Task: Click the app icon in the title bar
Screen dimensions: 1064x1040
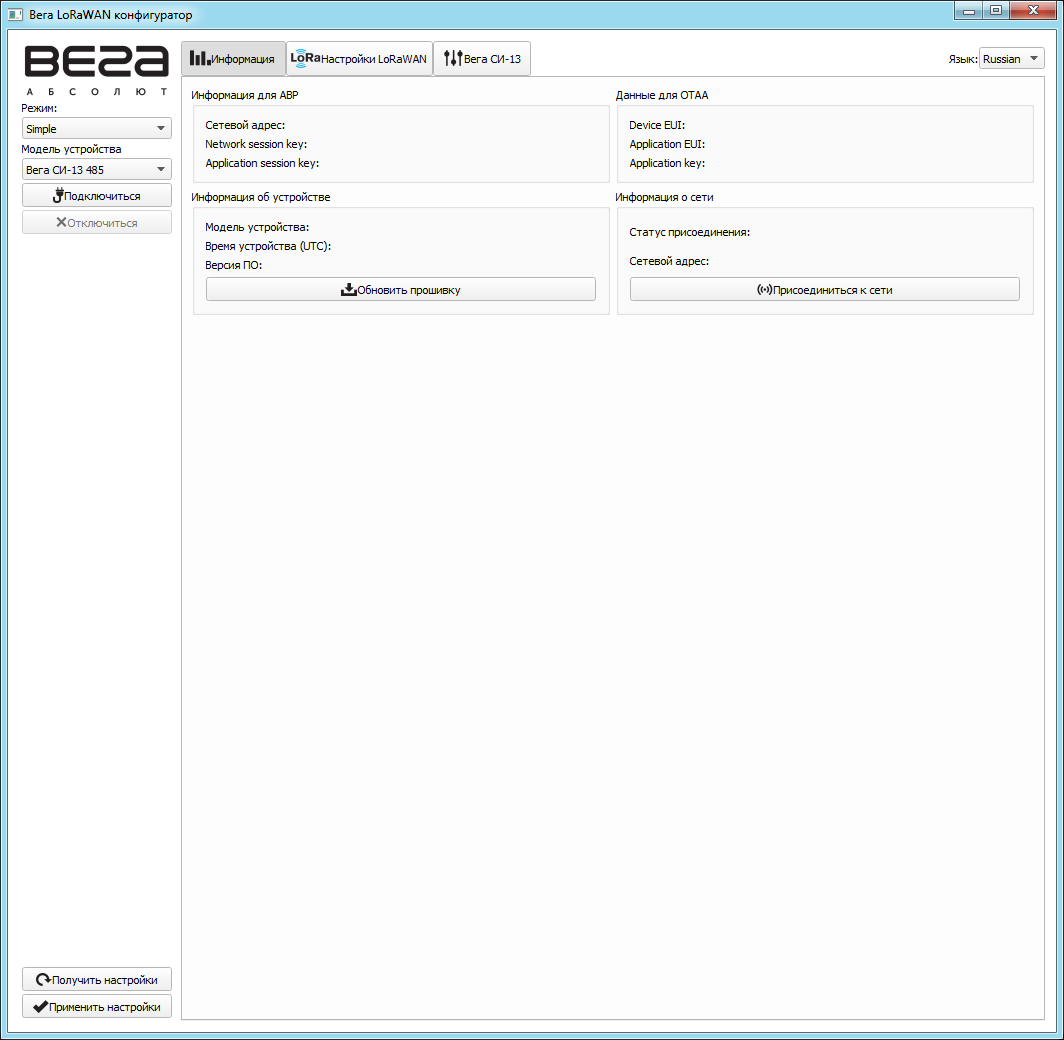Action: pyautogui.click(x=16, y=14)
